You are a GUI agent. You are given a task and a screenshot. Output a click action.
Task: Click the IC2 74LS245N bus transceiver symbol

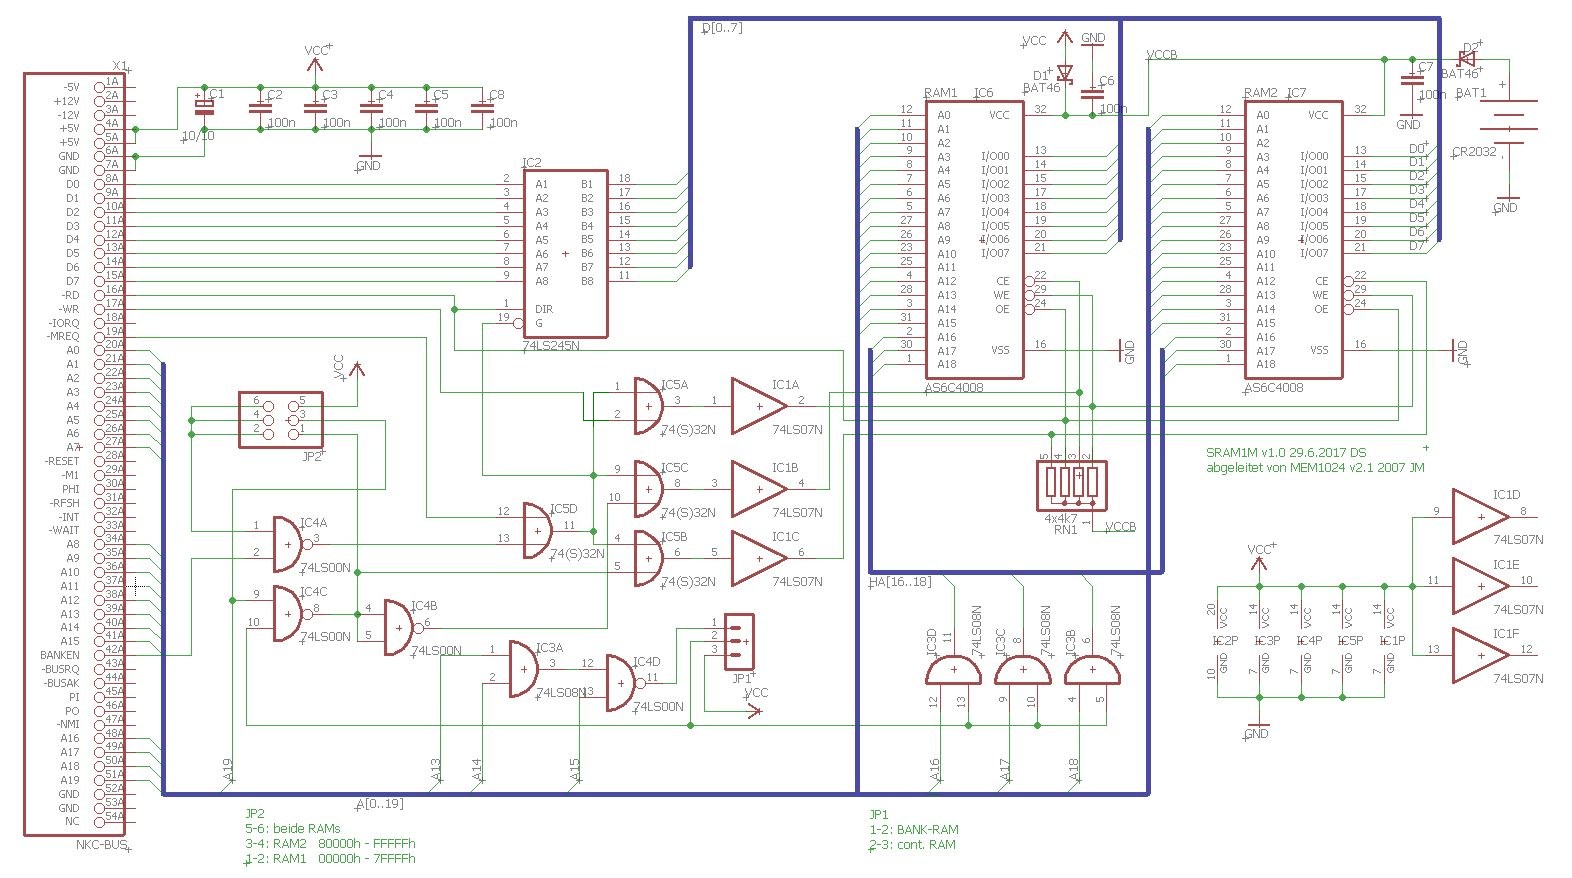(565, 254)
